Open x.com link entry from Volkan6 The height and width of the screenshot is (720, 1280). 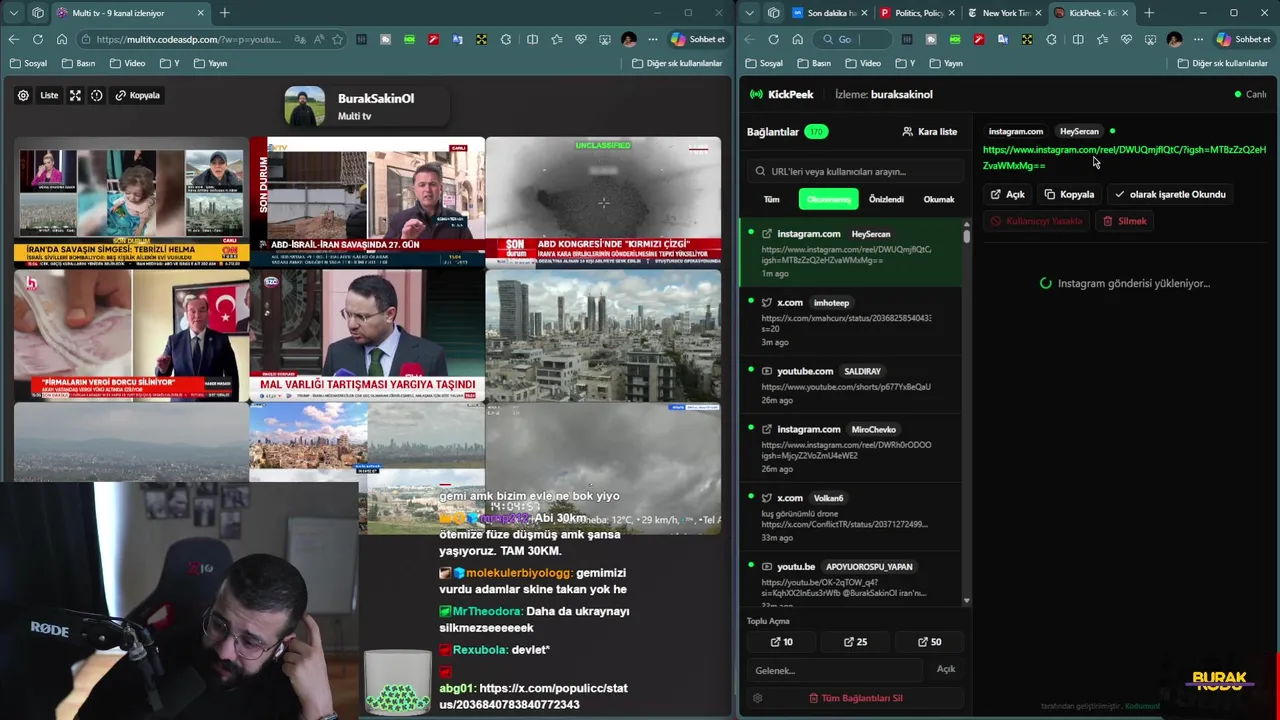click(x=851, y=516)
